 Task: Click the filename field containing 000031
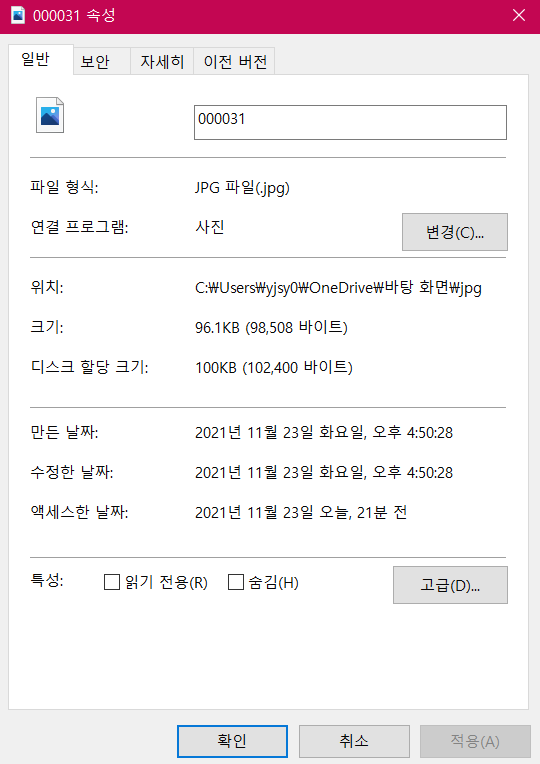350,122
